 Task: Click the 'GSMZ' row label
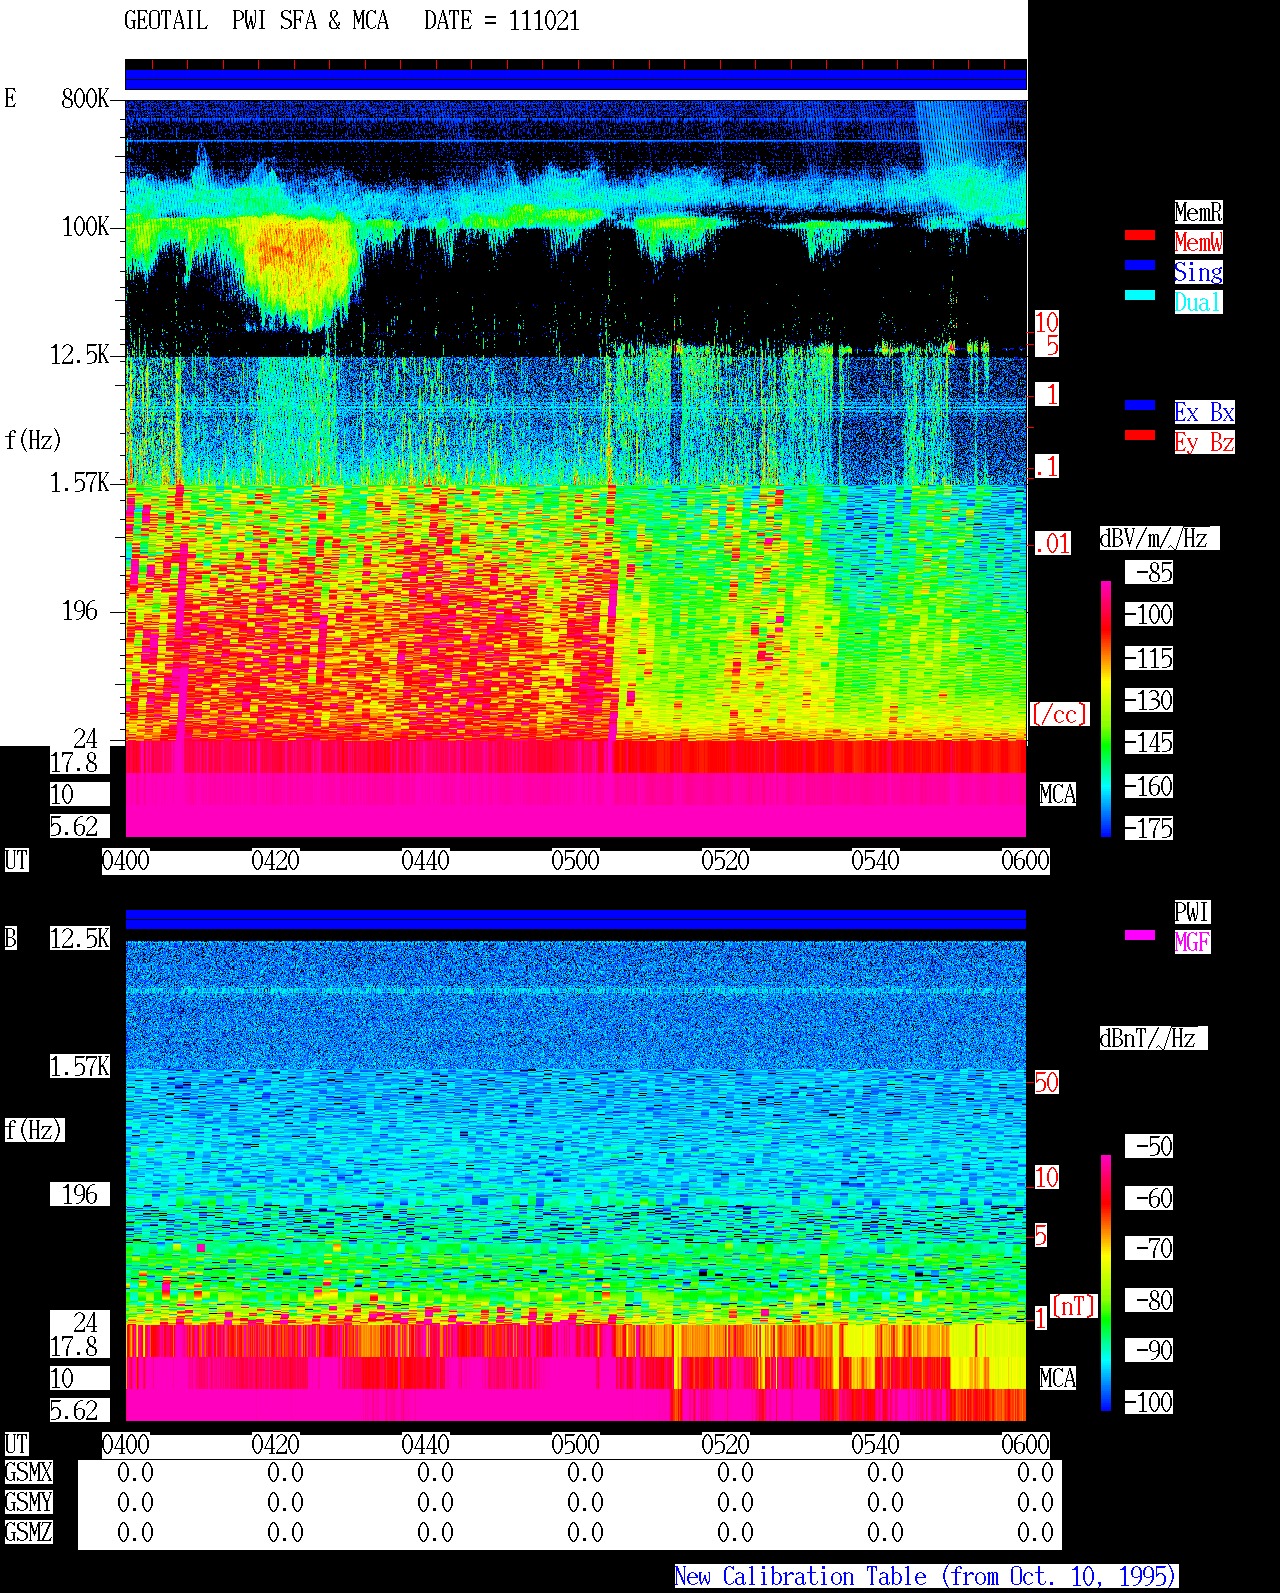click(x=28, y=1533)
